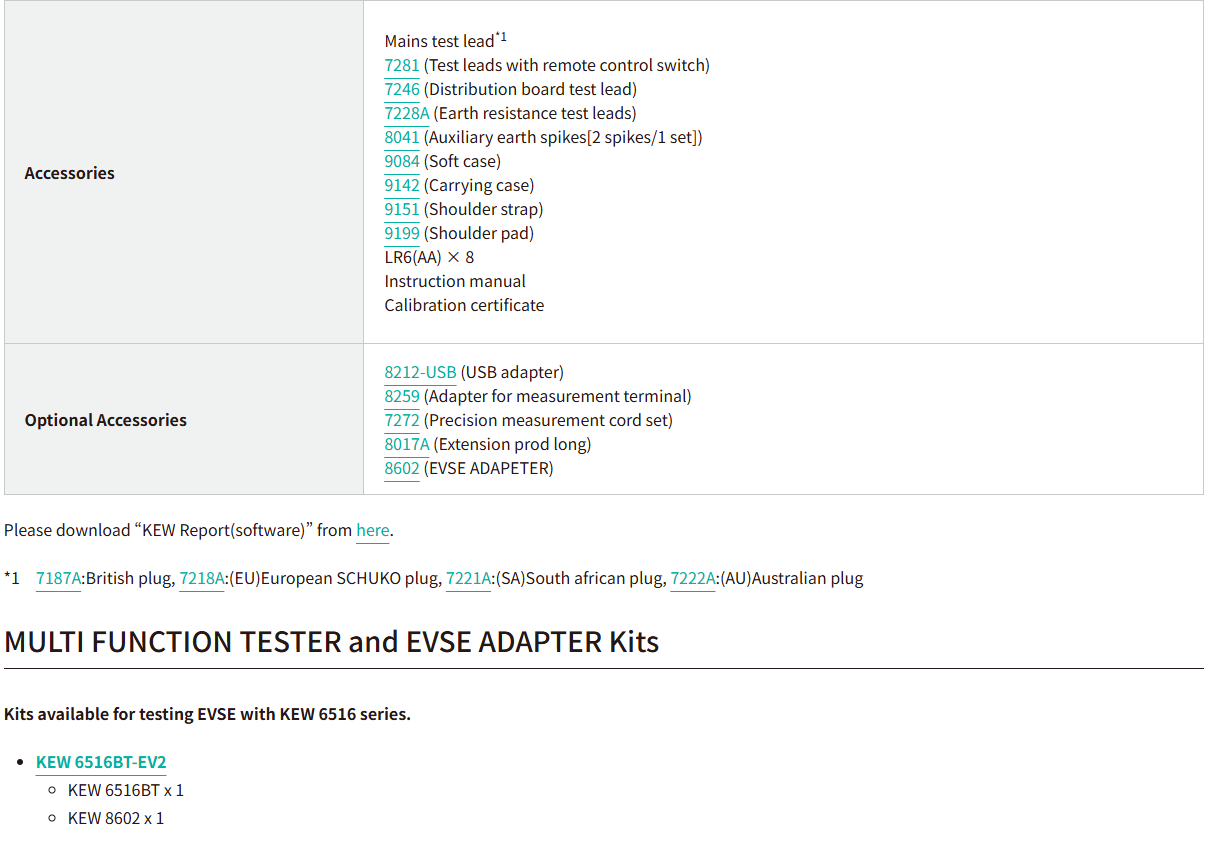Open 7272 precision measurement cord set

402,421
